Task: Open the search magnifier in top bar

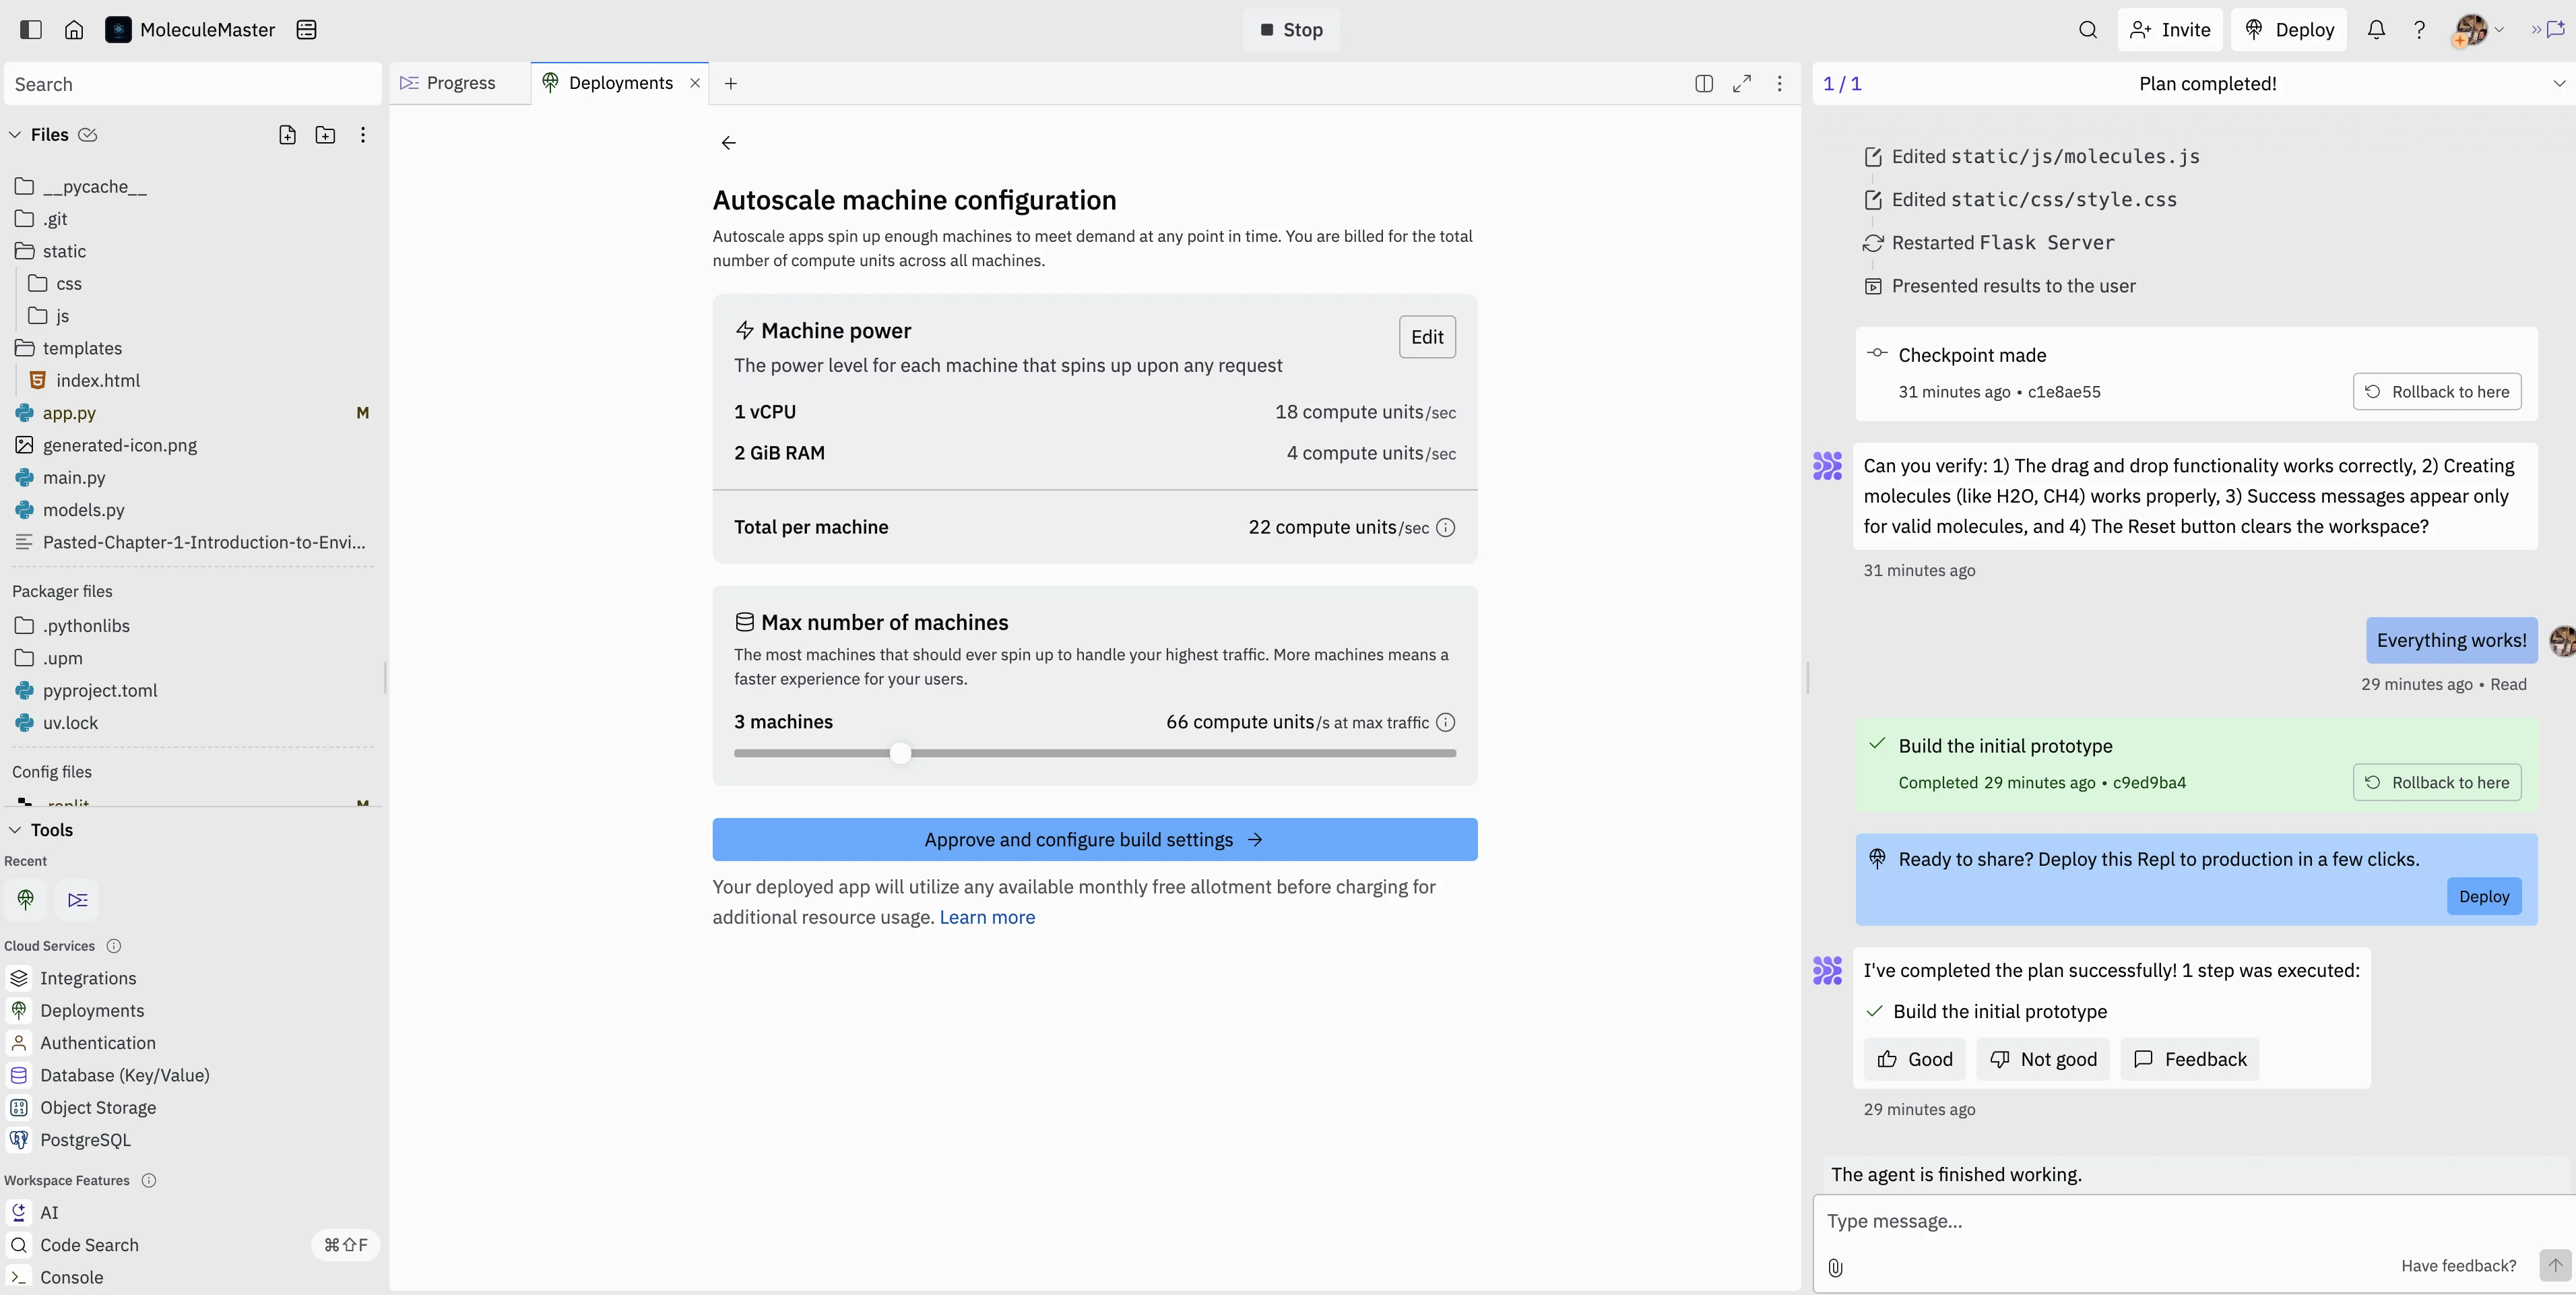Action: tap(2087, 29)
